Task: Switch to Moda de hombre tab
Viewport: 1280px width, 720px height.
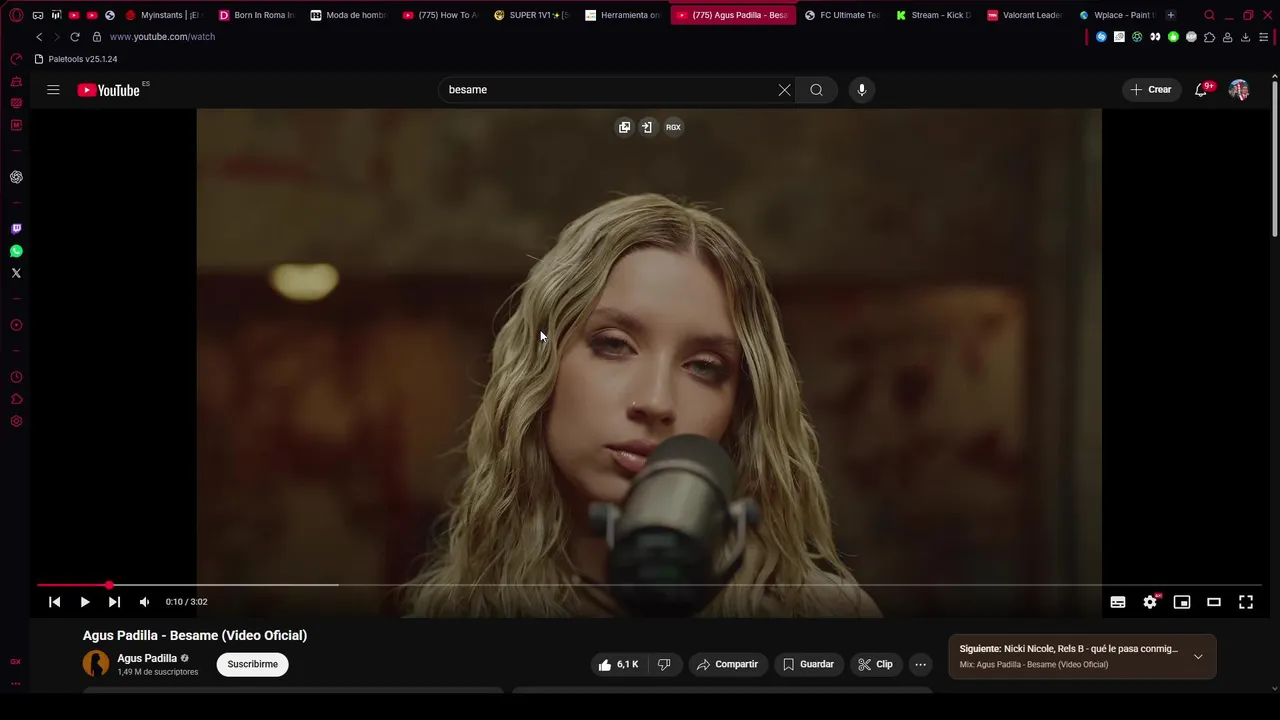Action: (349, 15)
